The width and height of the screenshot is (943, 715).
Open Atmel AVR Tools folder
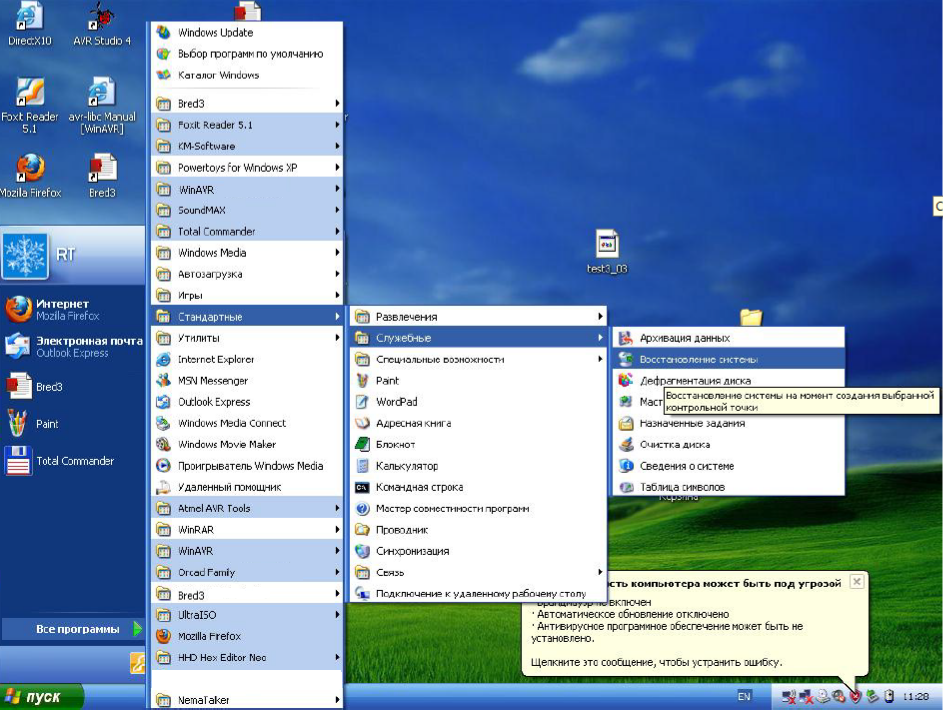click(x=247, y=508)
